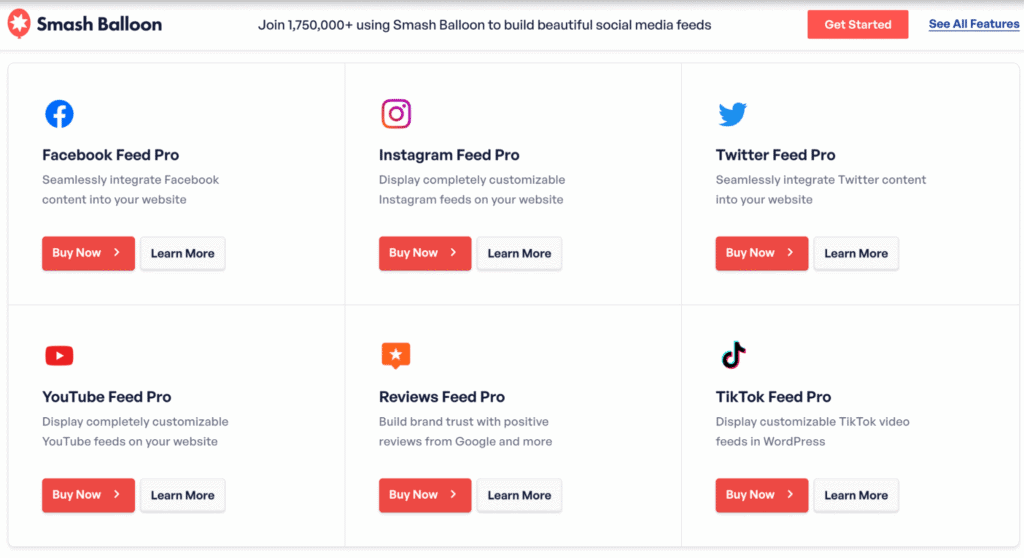This screenshot has width=1024, height=559.
Task: Learn More about Twitter Feed Pro
Action: 856,253
